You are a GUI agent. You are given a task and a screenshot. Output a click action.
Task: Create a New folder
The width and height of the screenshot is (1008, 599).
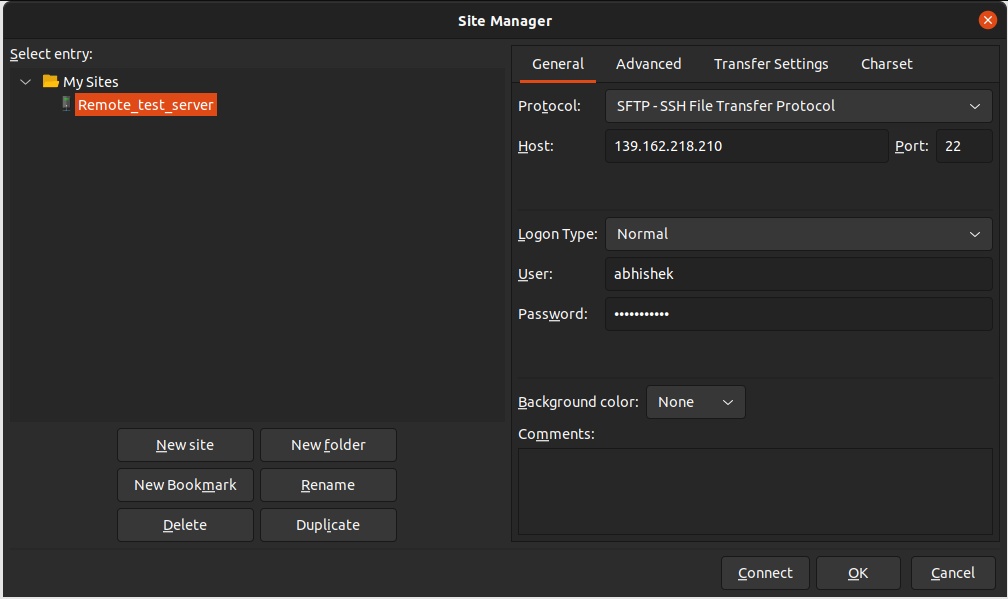click(328, 445)
